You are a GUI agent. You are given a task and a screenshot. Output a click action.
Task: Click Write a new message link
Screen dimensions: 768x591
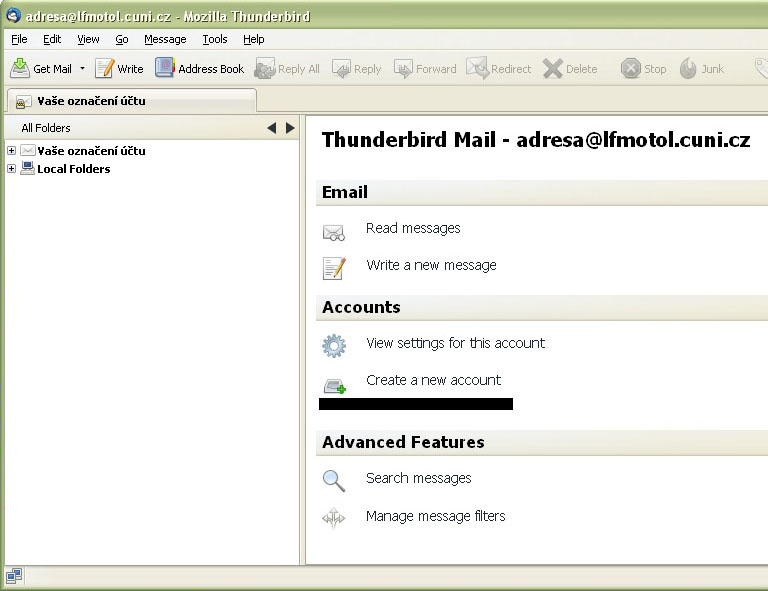pyautogui.click(x=431, y=265)
